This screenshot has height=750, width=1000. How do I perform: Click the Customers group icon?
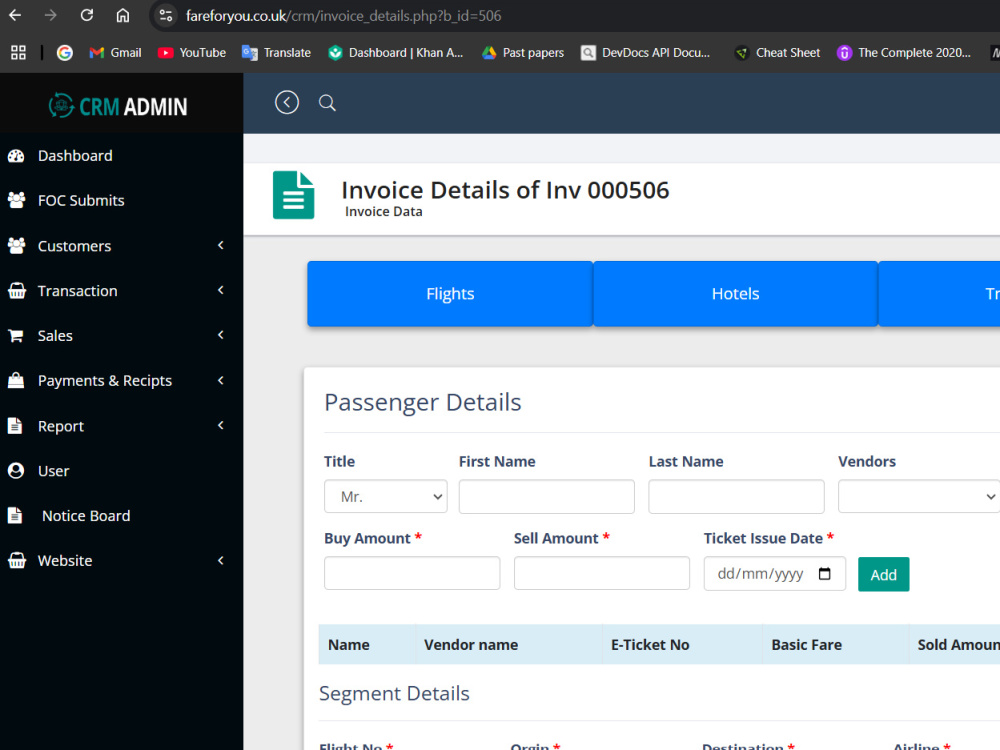click(17, 246)
